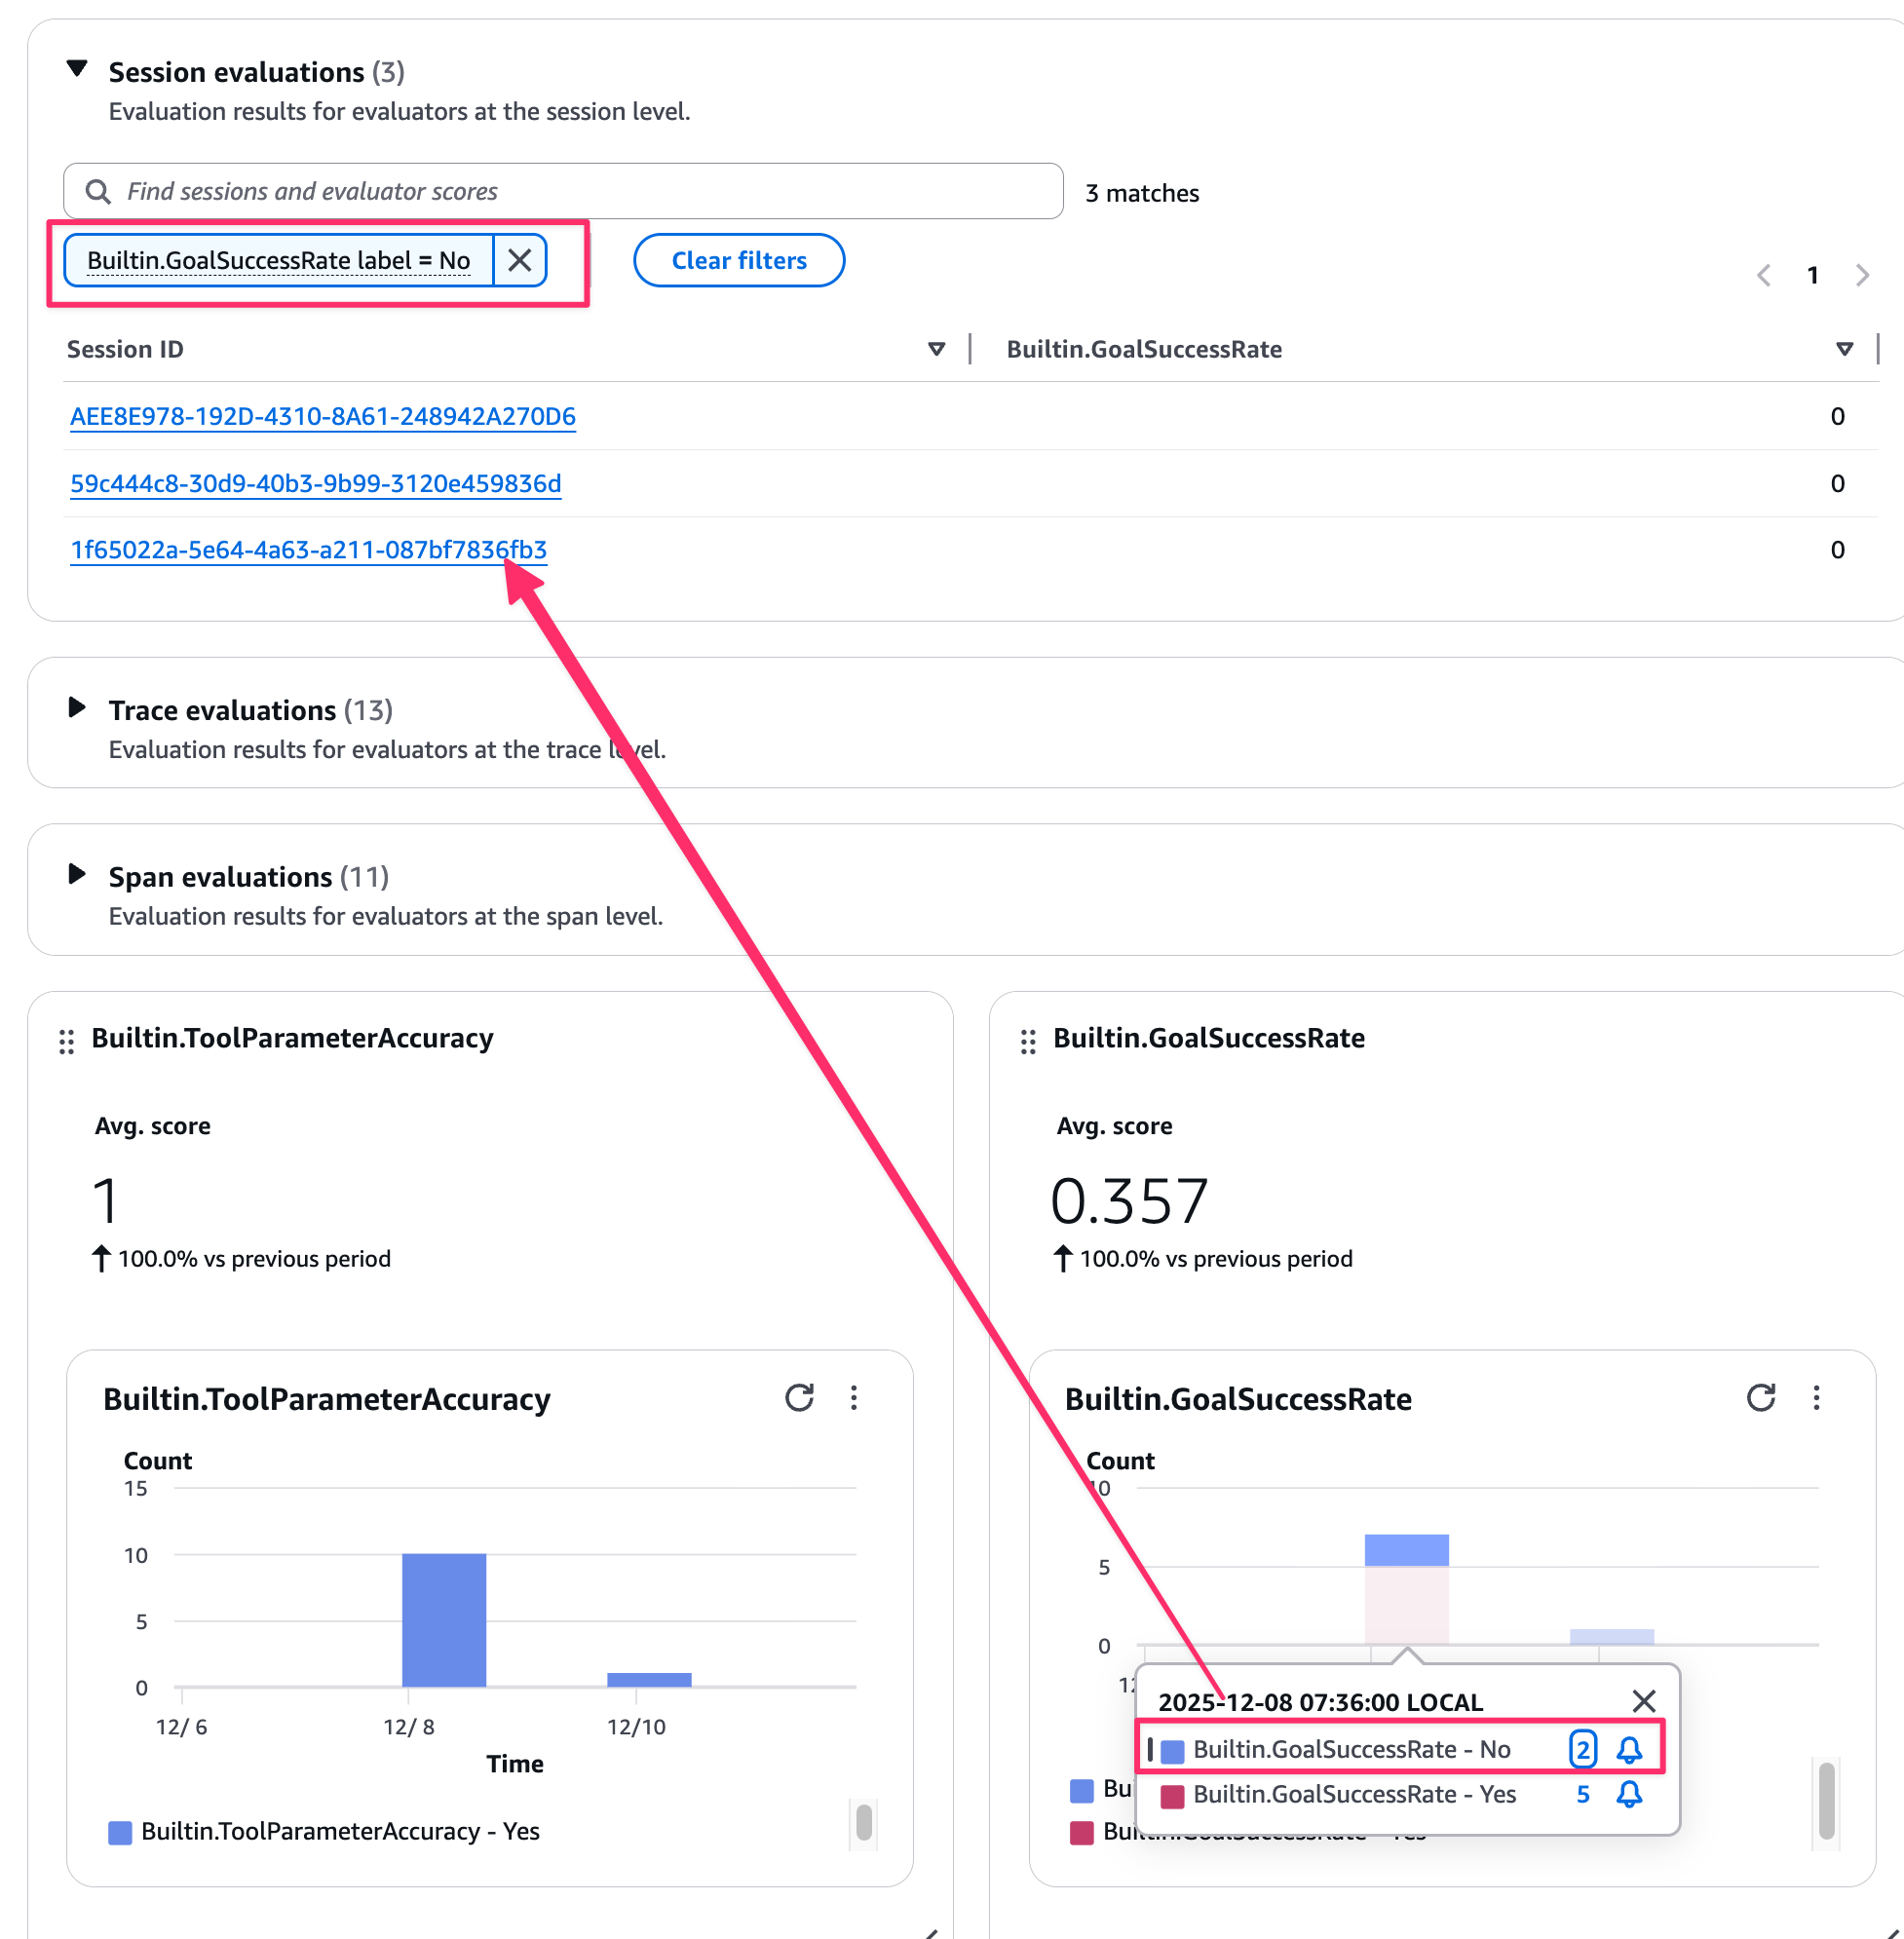Refresh the ToolParameterAccuracy chart
The height and width of the screenshot is (1939, 1904).
[799, 1397]
